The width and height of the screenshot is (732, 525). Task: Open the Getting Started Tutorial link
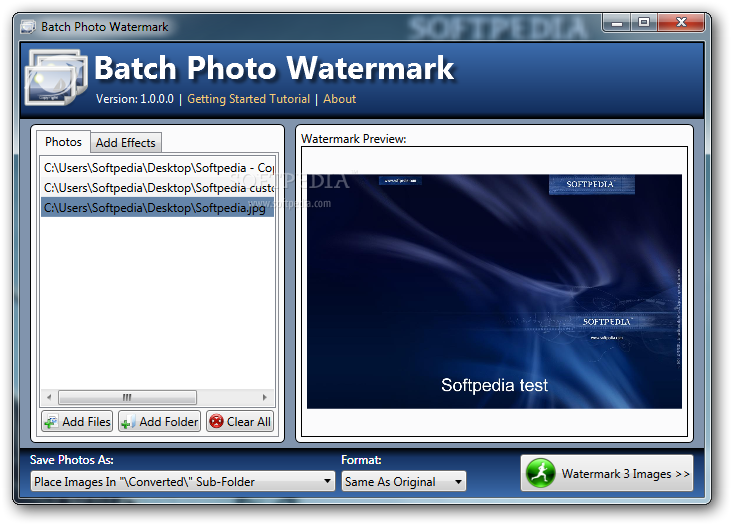(x=248, y=99)
